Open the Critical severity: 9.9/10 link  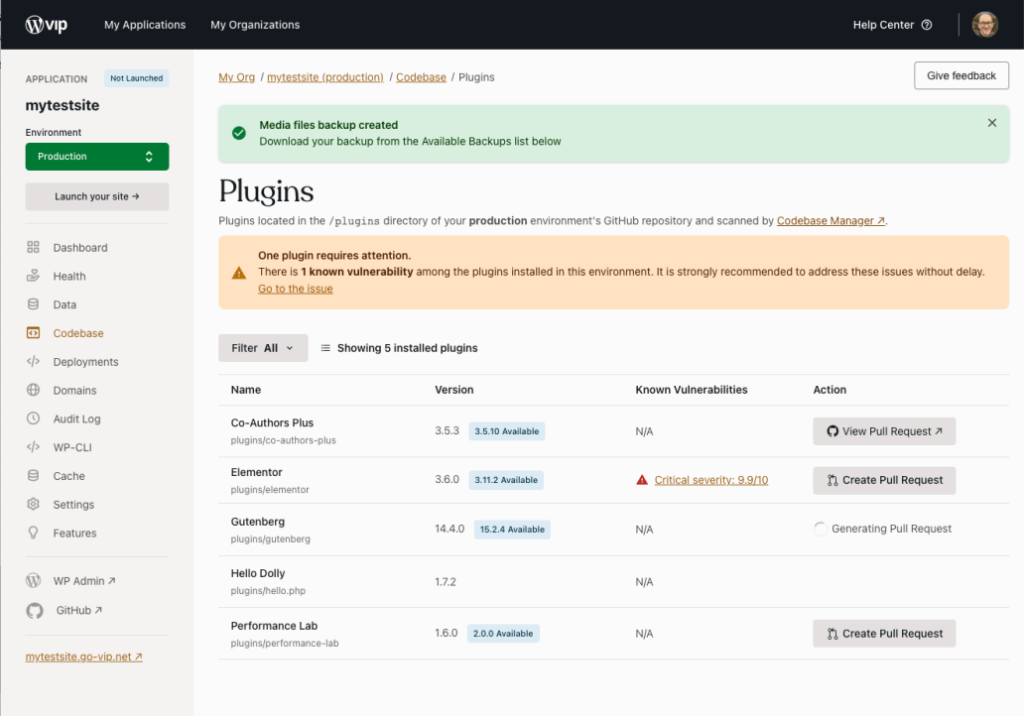tap(711, 480)
